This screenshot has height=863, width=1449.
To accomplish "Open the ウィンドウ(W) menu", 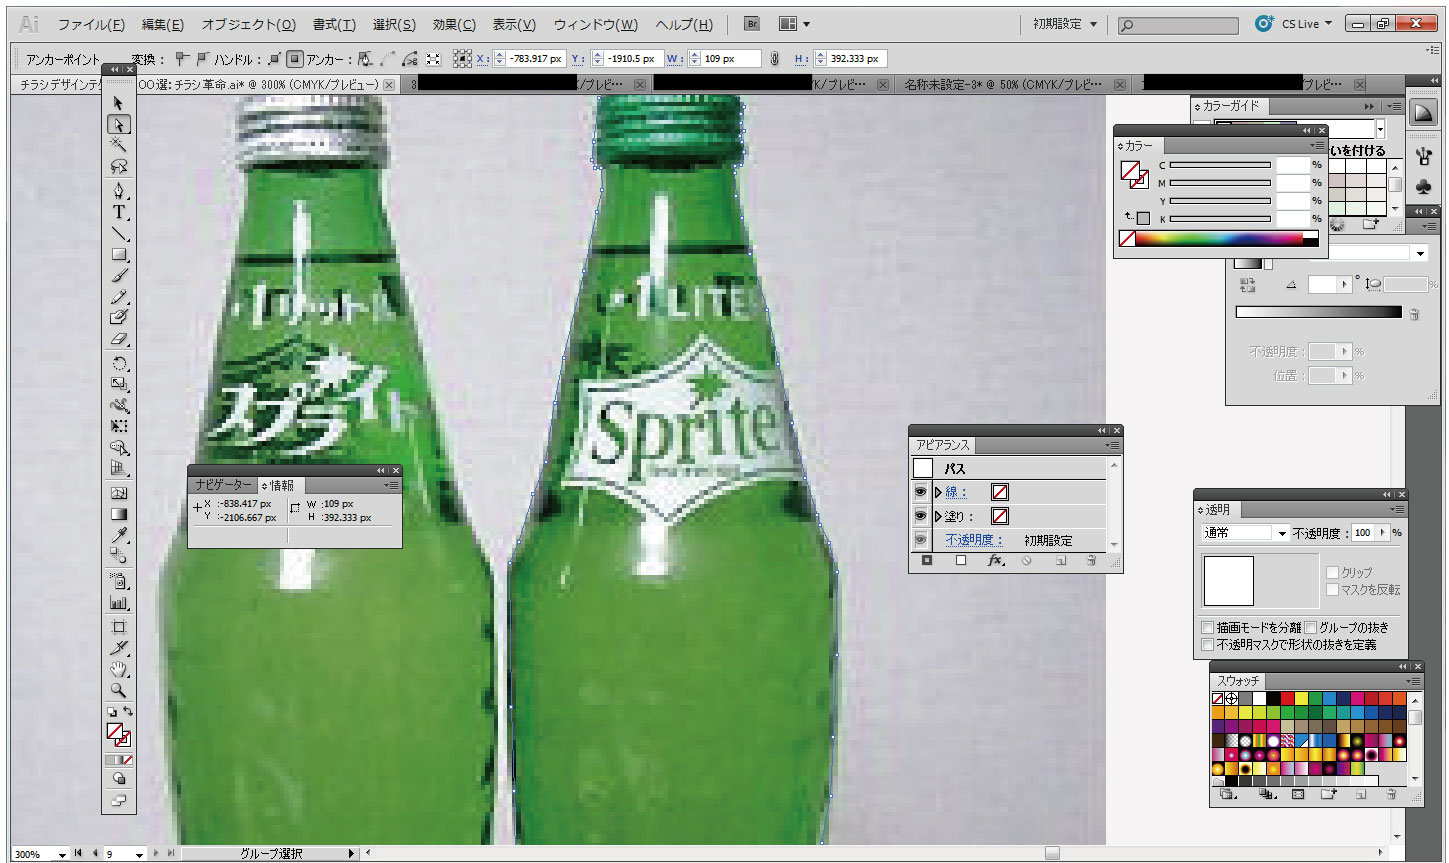I will [596, 24].
